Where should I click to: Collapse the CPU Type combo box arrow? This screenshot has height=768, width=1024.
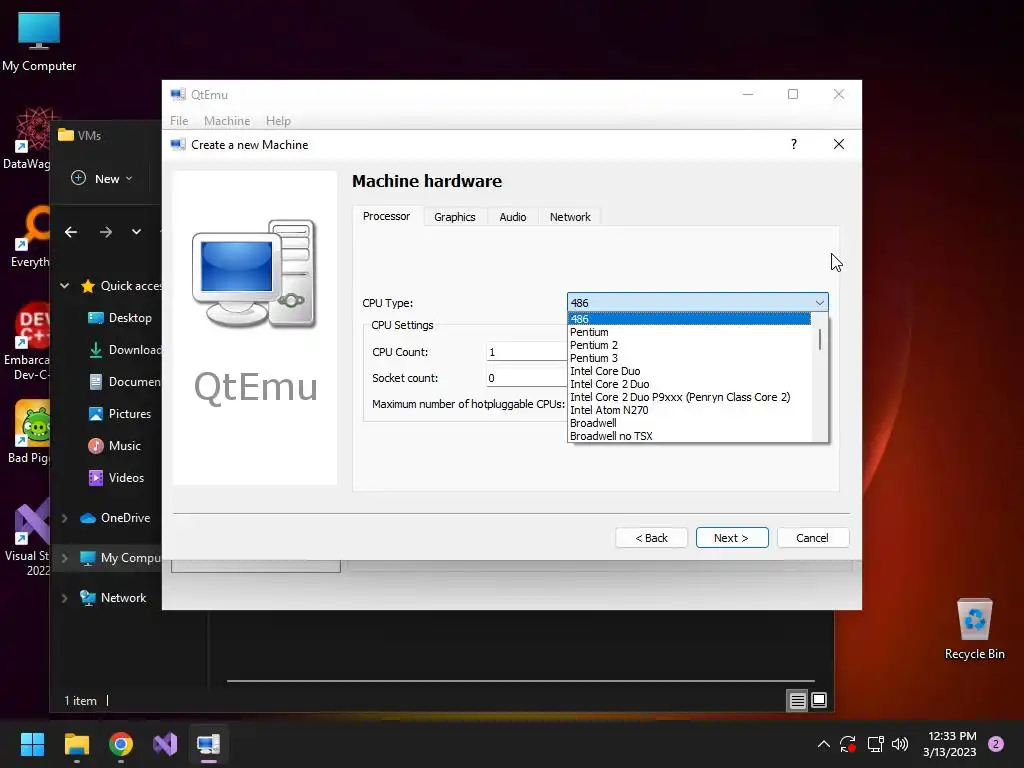pos(819,302)
